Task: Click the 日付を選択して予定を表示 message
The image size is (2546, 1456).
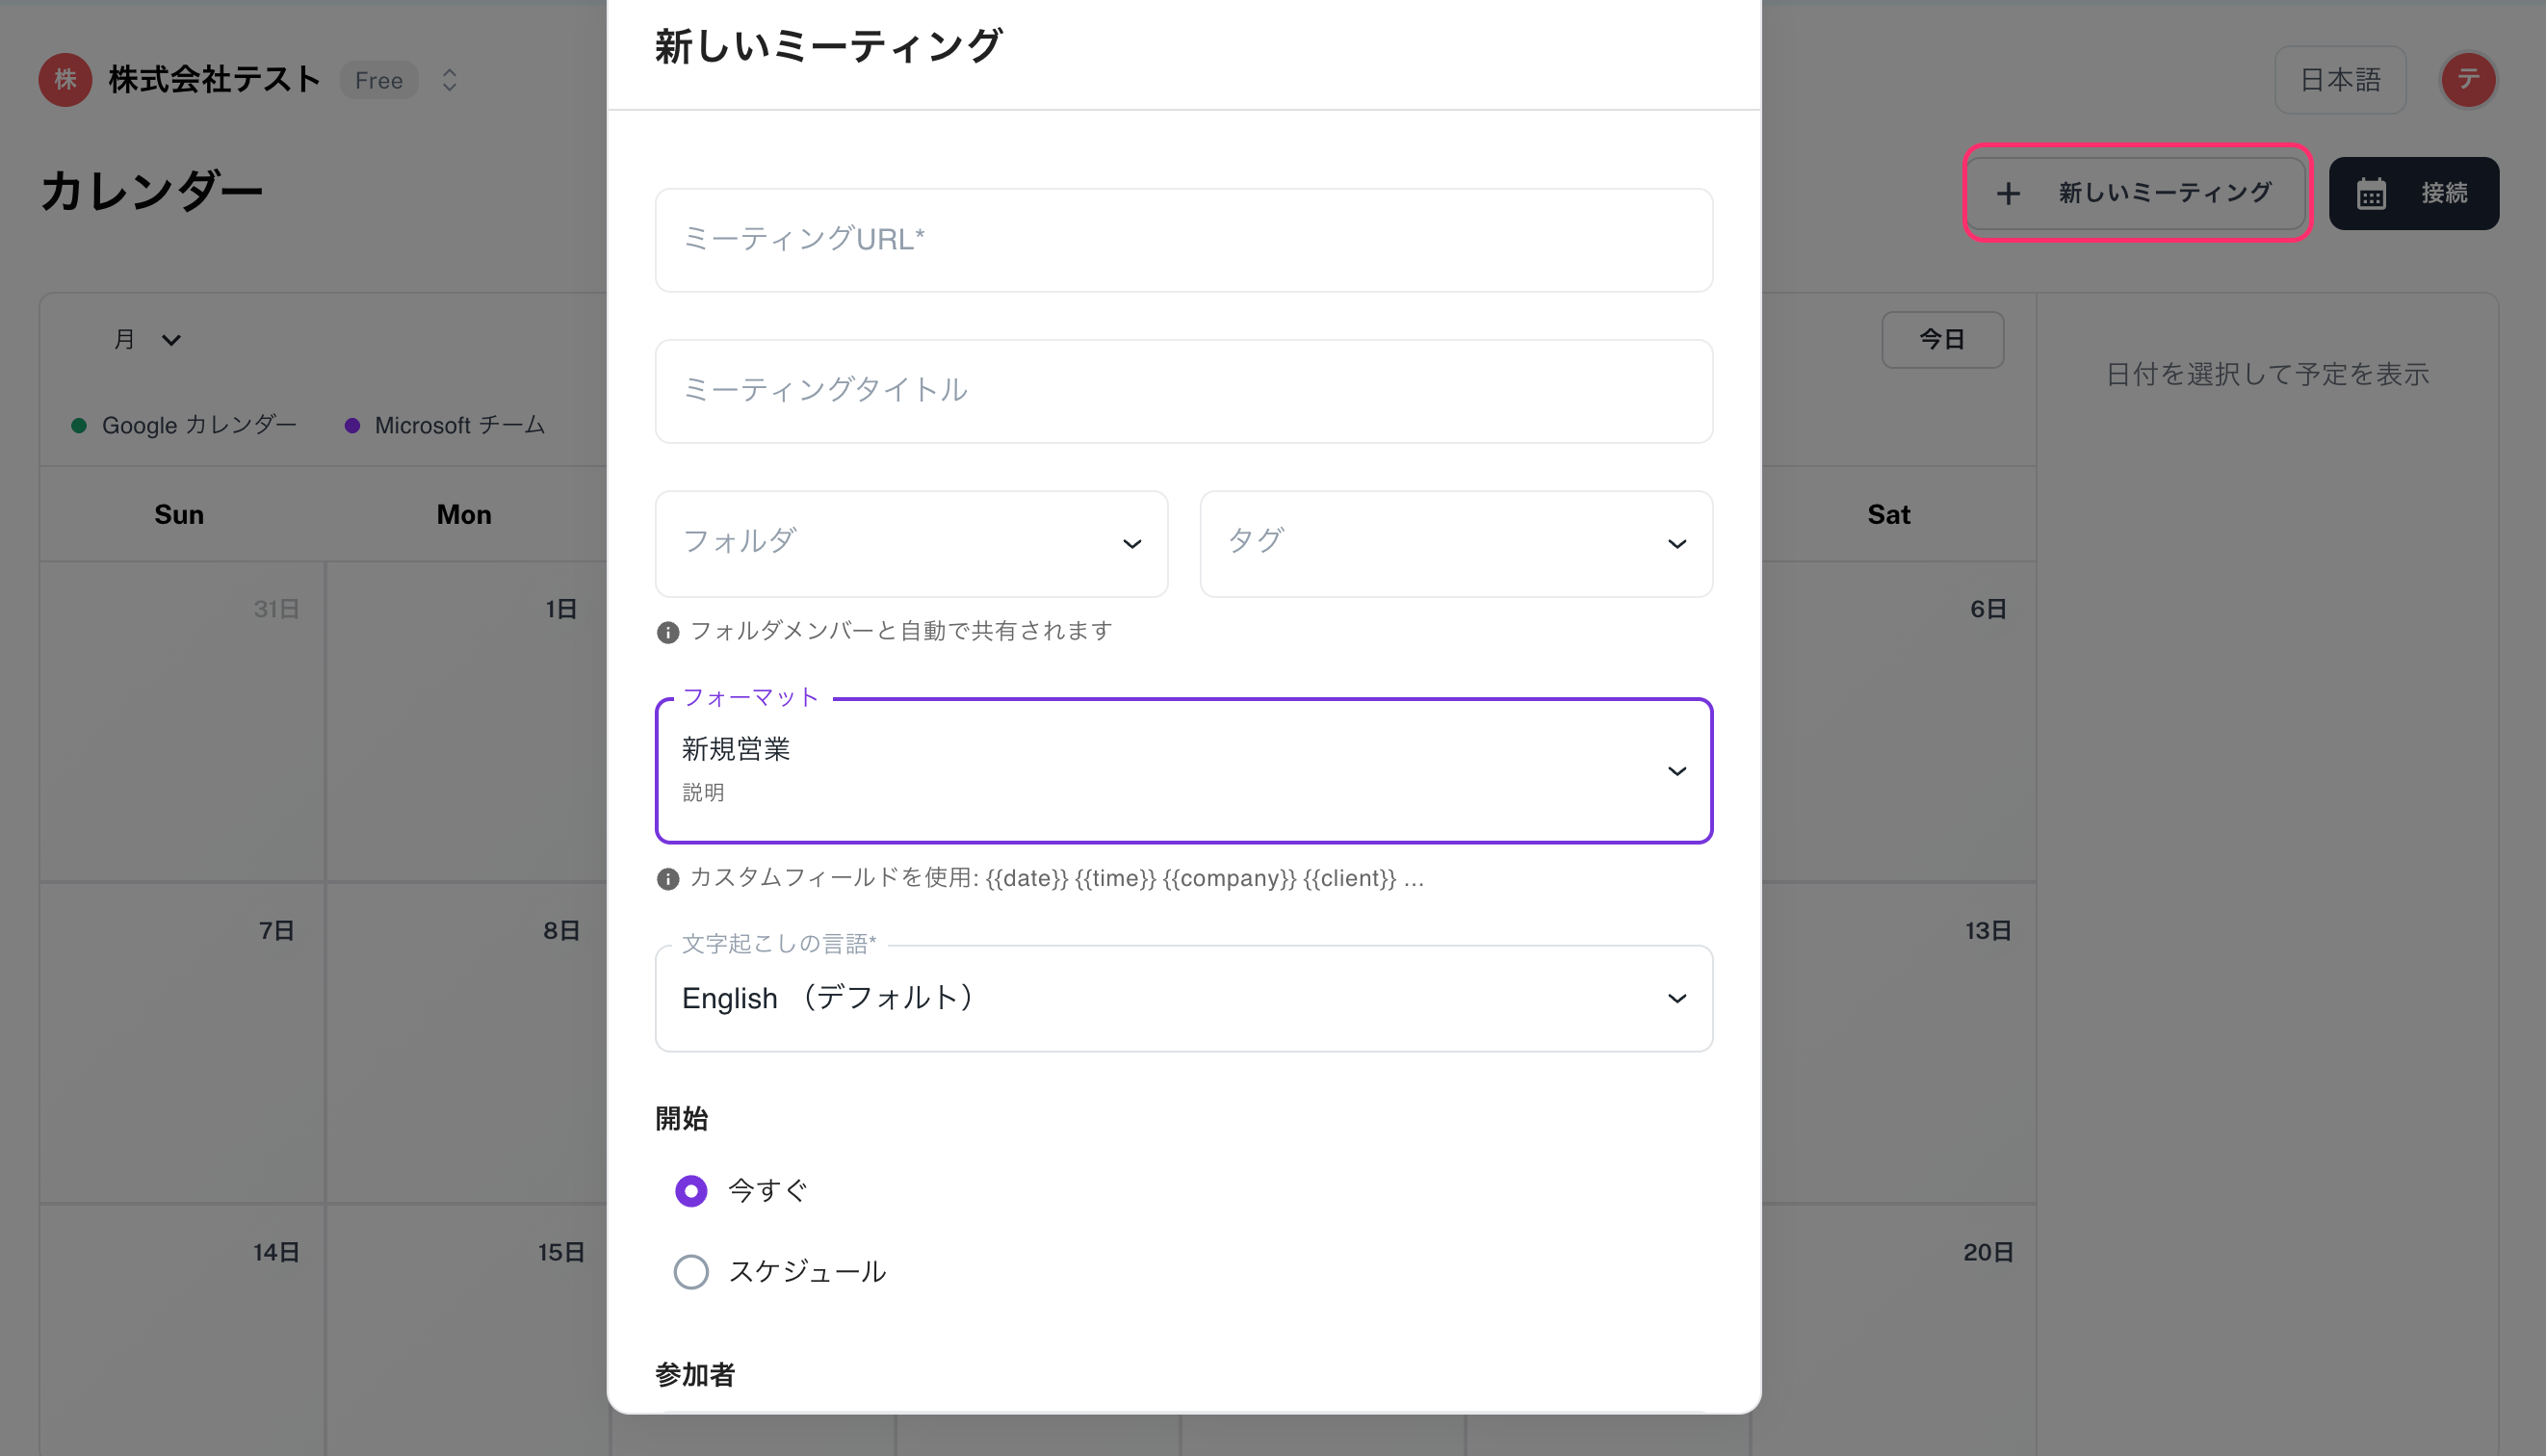Action: (x=2267, y=375)
